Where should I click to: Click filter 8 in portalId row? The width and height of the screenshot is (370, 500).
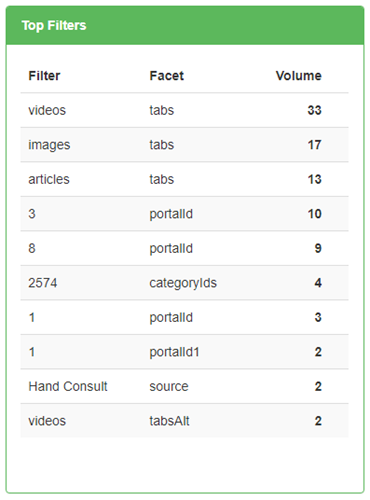(32, 248)
